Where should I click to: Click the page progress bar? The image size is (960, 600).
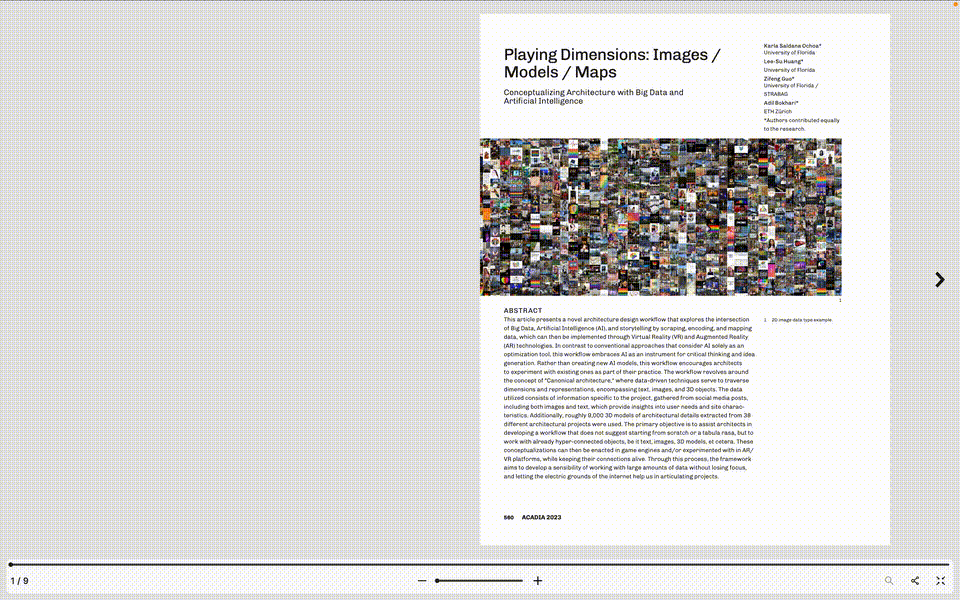pos(479,564)
